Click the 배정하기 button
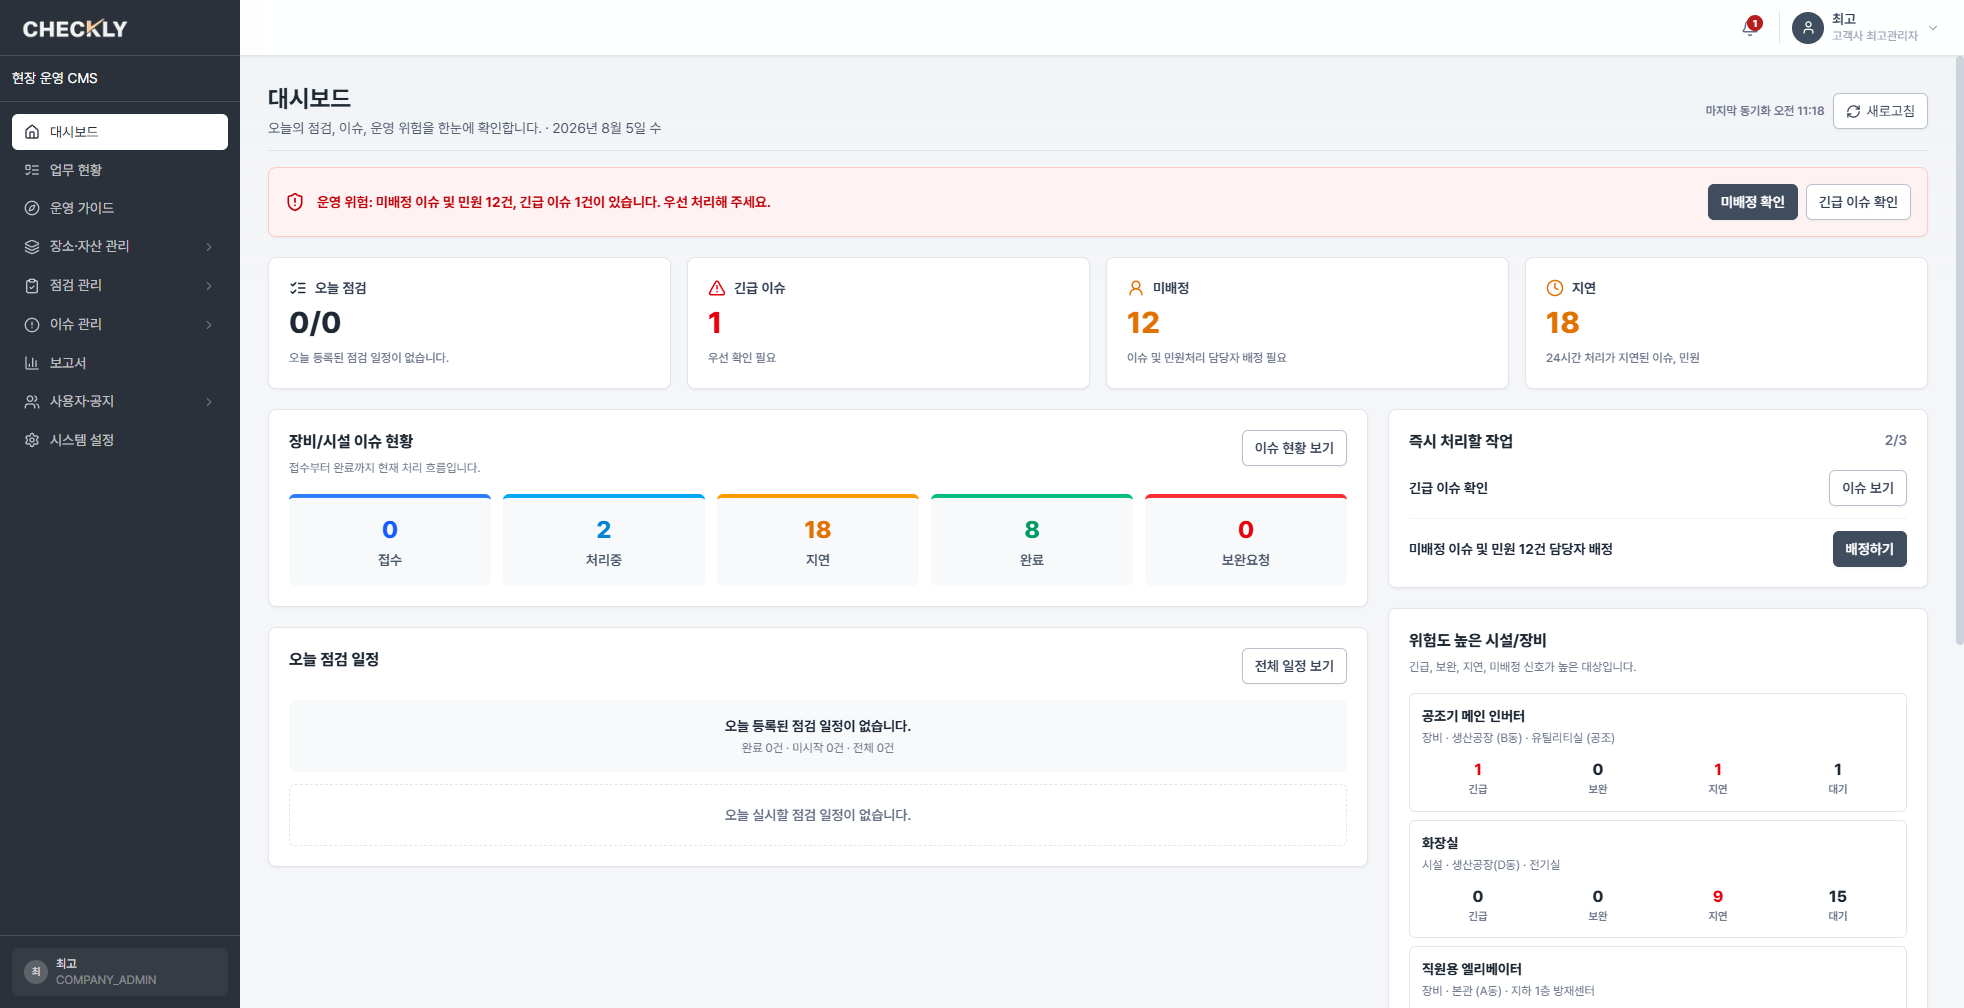 [x=1870, y=549]
